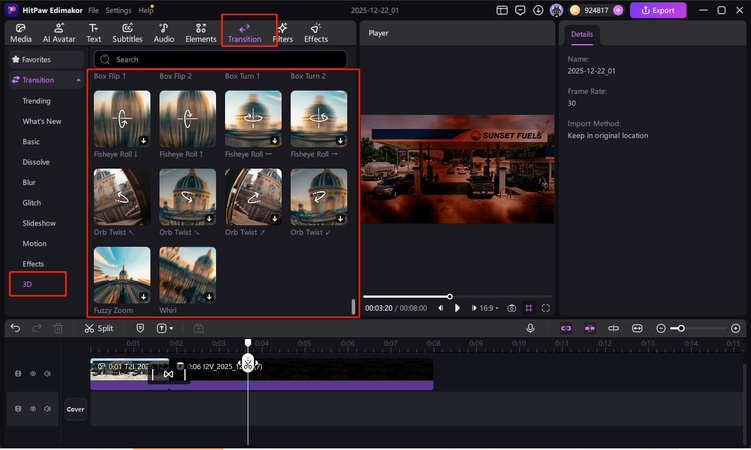Collapse the Transition category list
Screen dimensions: 751x450
pyautogui.click(x=79, y=80)
